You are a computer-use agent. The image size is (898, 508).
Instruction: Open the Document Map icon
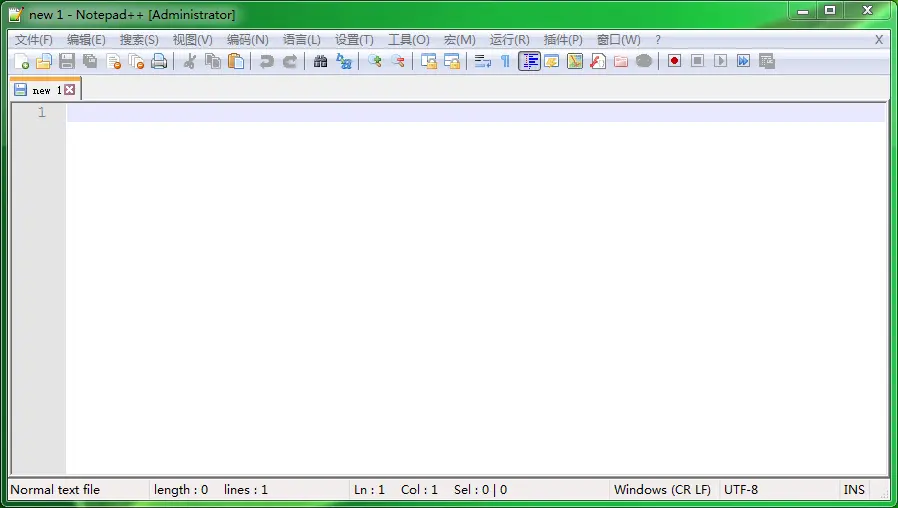point(574,61)
